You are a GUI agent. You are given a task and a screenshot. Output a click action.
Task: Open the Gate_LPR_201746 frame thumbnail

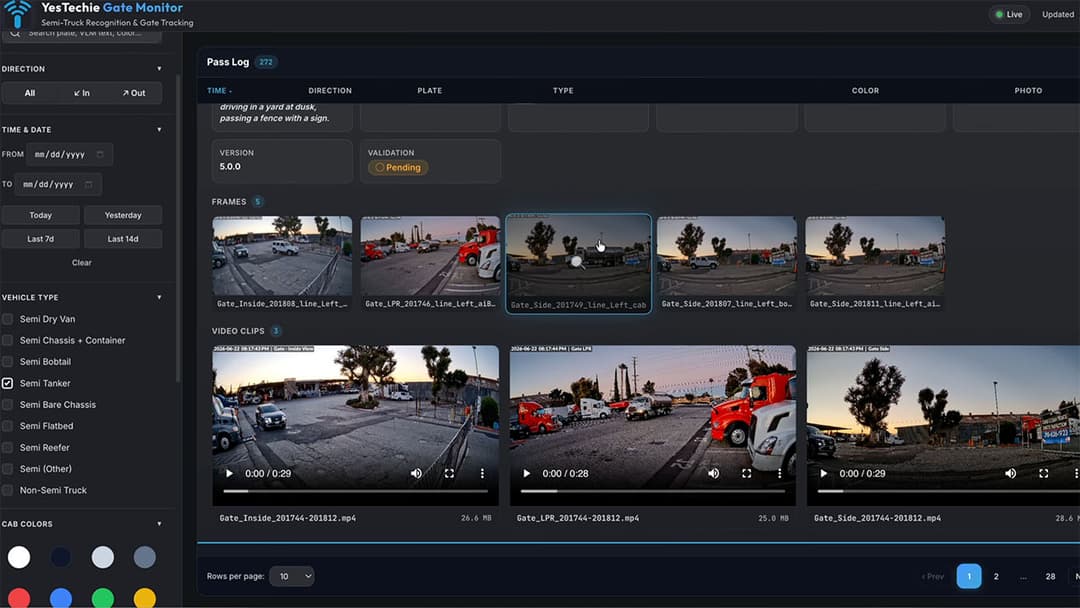point(430,263)
